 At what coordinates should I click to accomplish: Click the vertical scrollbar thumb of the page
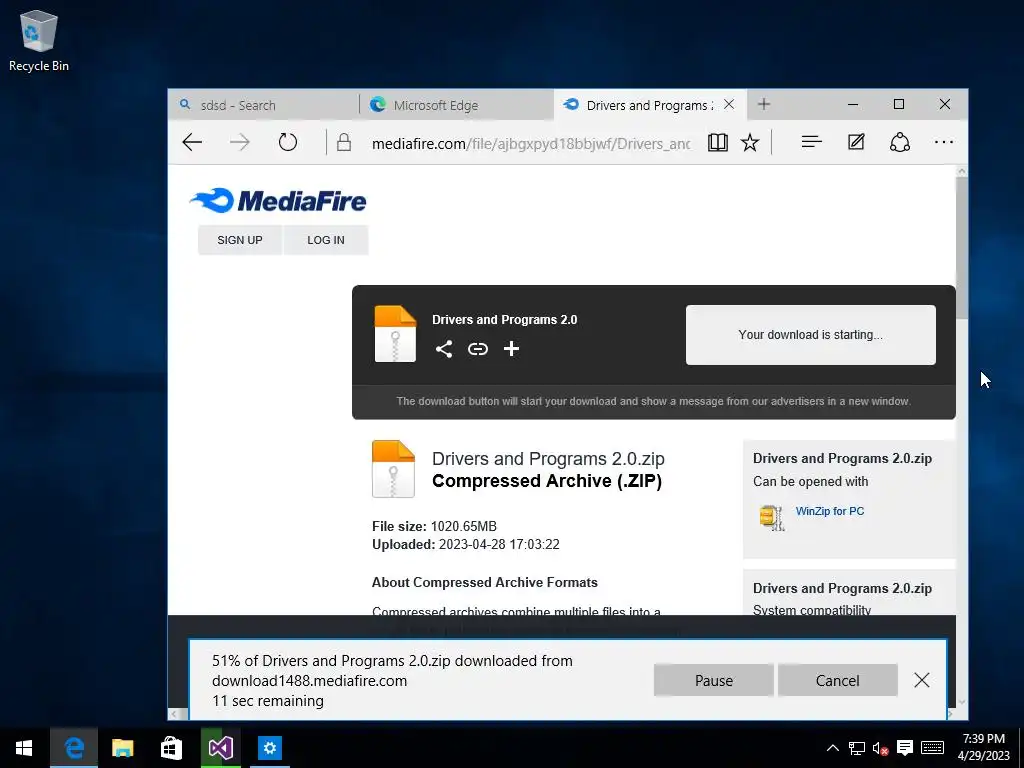pyautogui.click(x=961, y=247)
